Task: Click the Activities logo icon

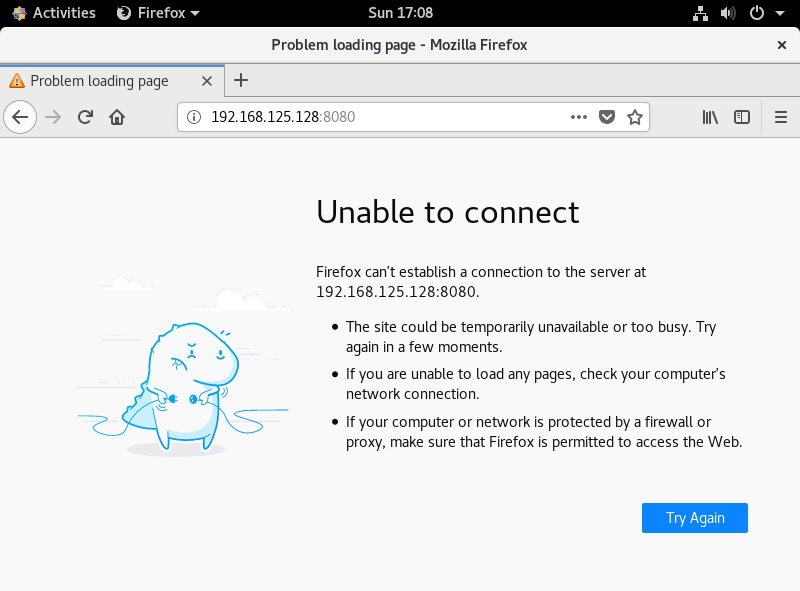Action: point(19,13)
